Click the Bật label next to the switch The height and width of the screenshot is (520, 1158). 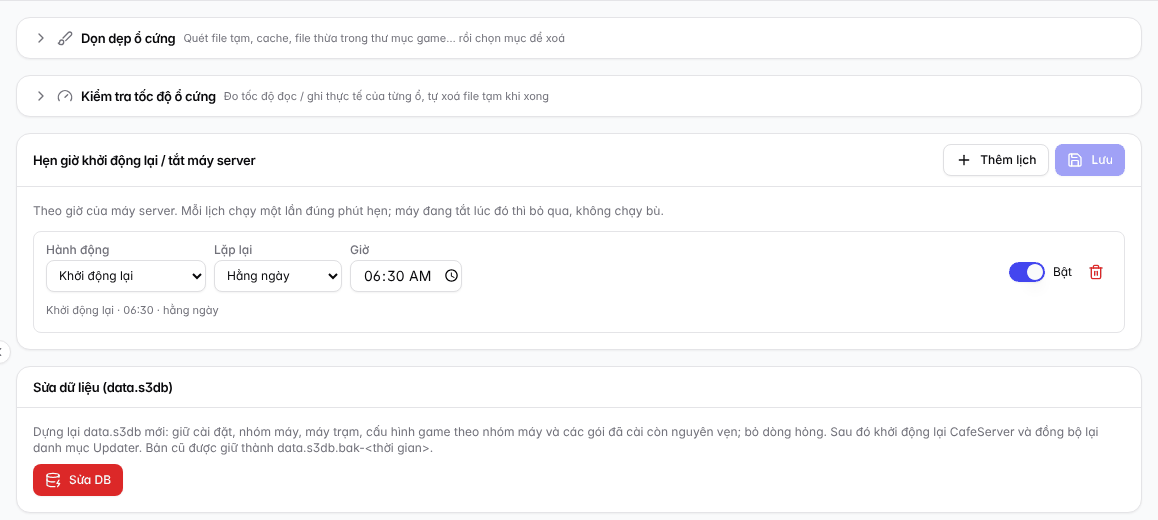1062,272
